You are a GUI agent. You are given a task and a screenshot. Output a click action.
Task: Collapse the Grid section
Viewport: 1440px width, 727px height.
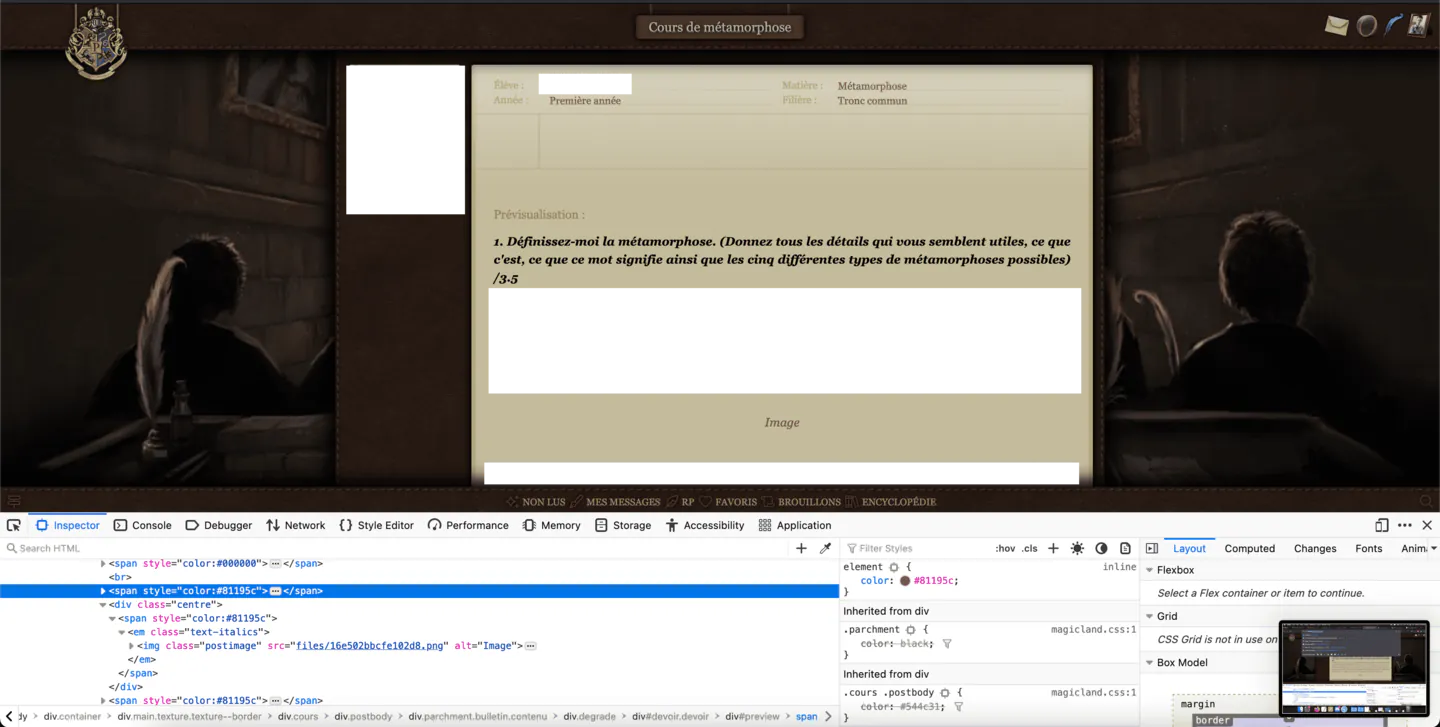pyautogui.click(x=1150, y=616)
